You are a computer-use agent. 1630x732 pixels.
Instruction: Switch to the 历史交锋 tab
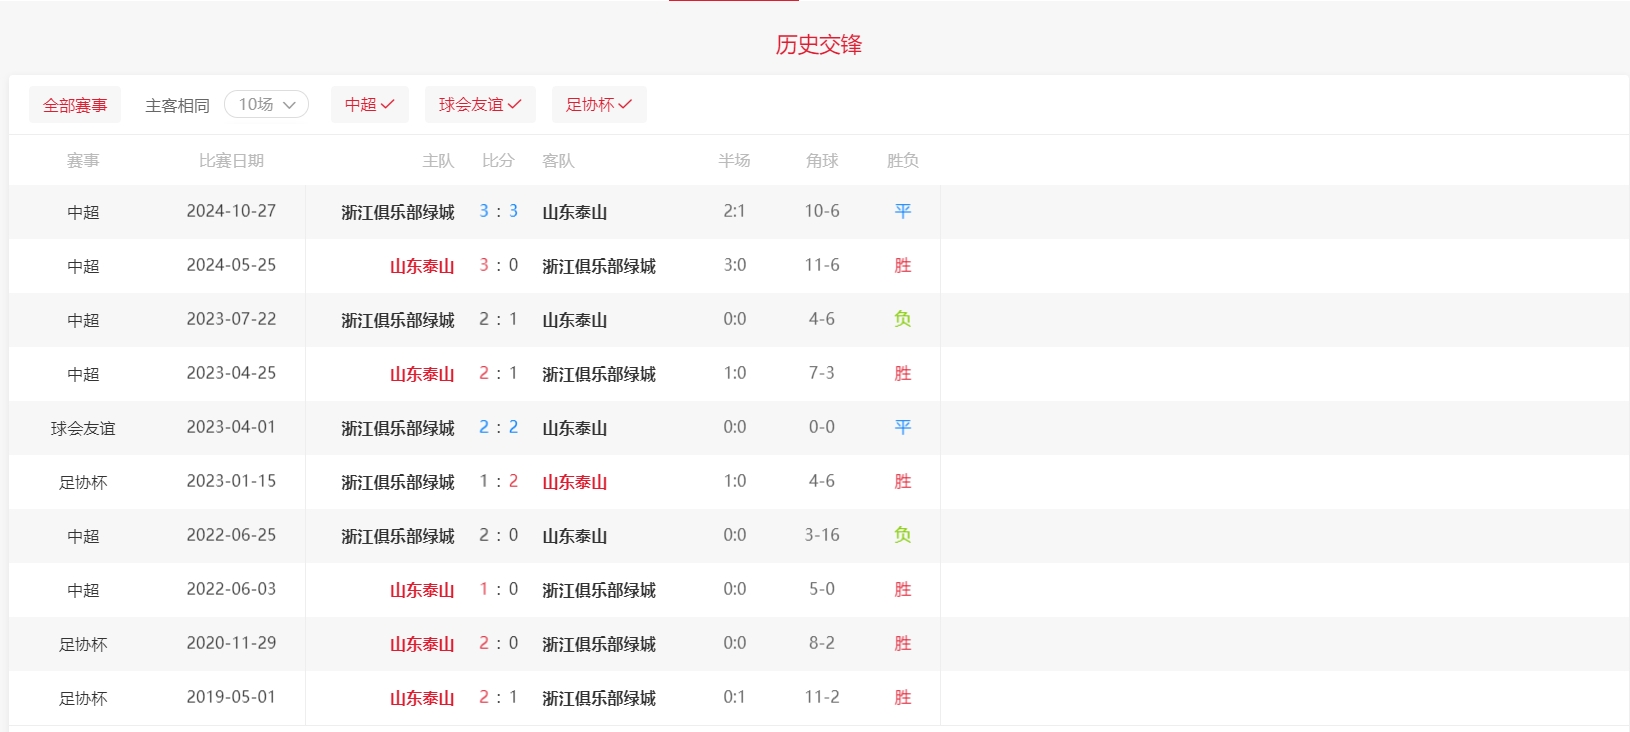818,45
